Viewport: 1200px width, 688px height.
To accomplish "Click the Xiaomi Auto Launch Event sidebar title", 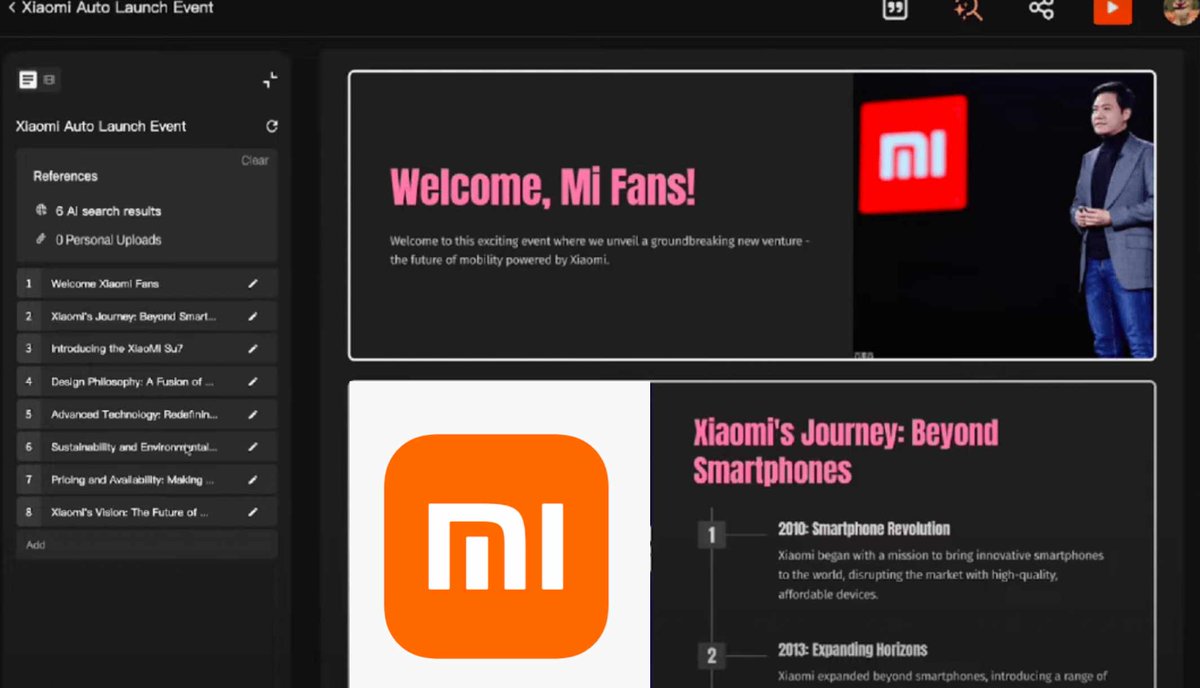I will click(101, 126).
